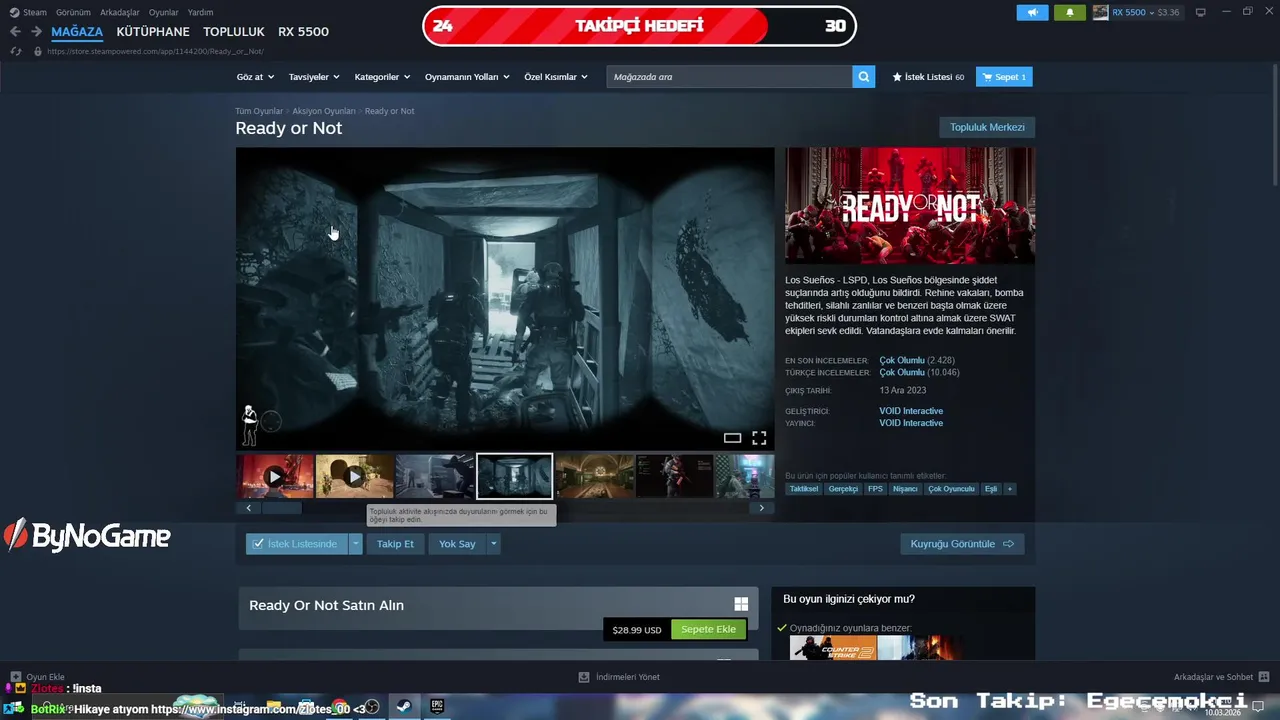Click Kuyruğu Görüntüle button
The width and height of the screenshot is (1280, 720).
(x=962, y=544)
